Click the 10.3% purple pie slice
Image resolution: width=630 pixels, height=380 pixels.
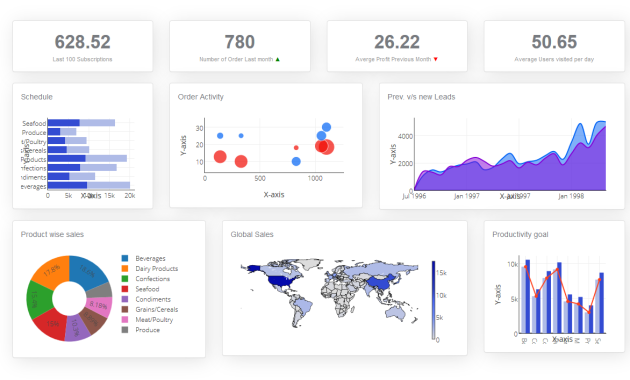click(76, 328)
